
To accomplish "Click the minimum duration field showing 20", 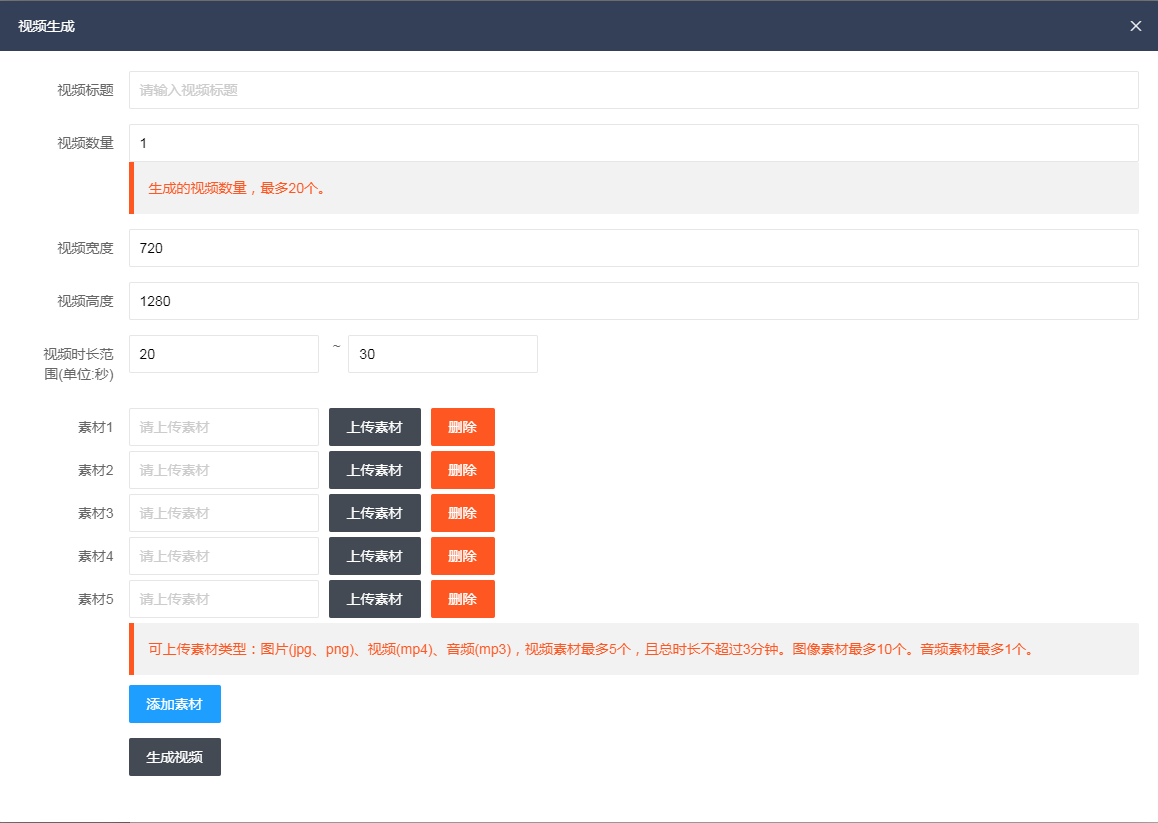I will pos(224,355).
